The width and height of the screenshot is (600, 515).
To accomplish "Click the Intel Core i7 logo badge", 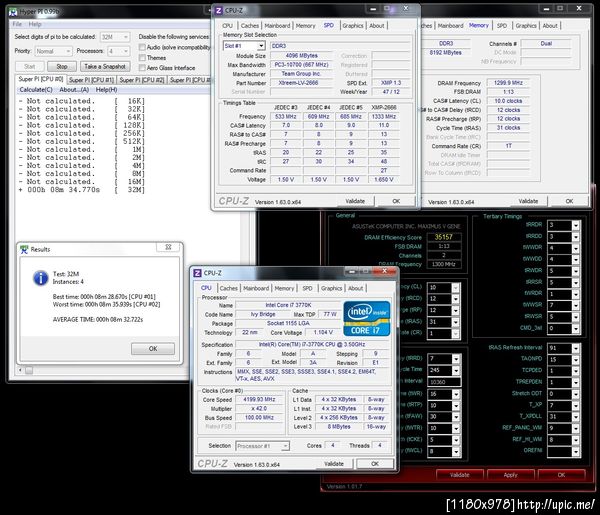I will [x=367, y=318].
